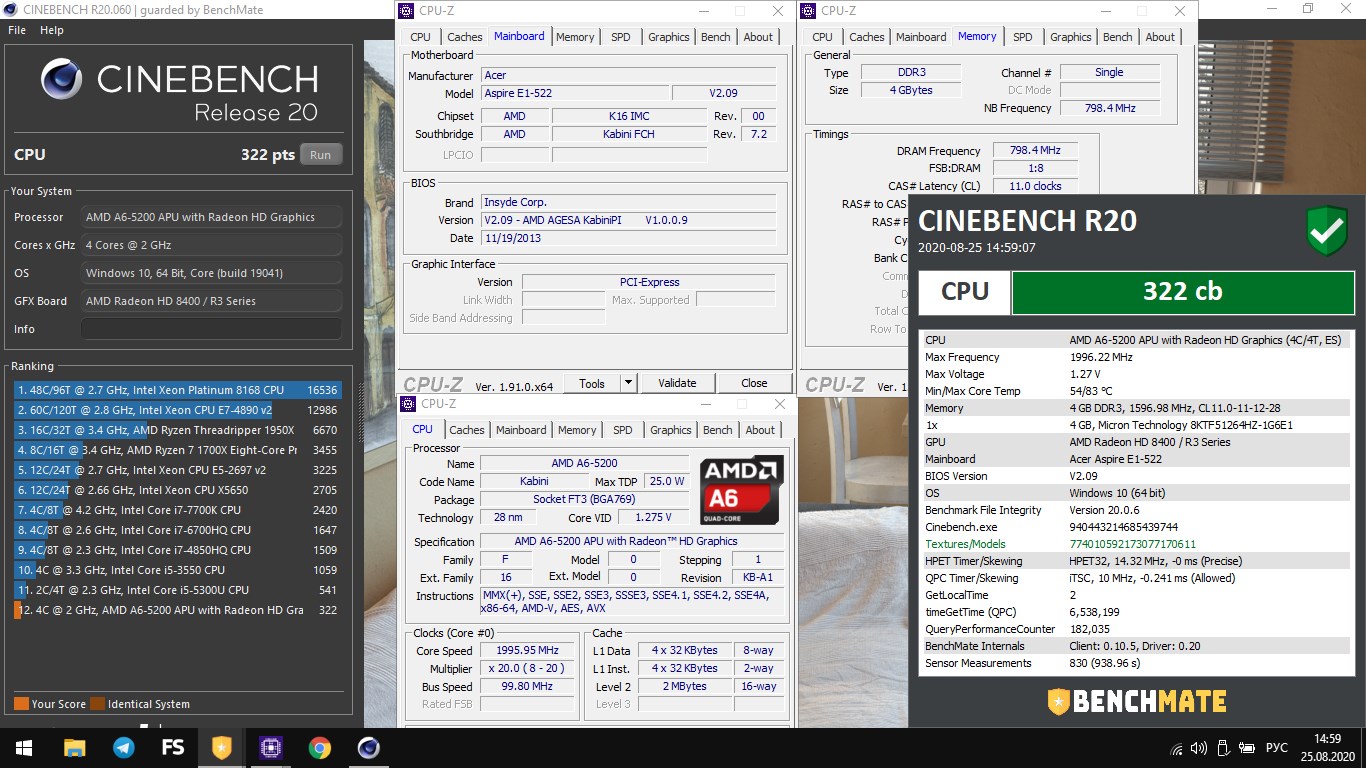Open SPD tab in Mainboard CPU-Z window

pyautogui.click(x=621, y=37)
